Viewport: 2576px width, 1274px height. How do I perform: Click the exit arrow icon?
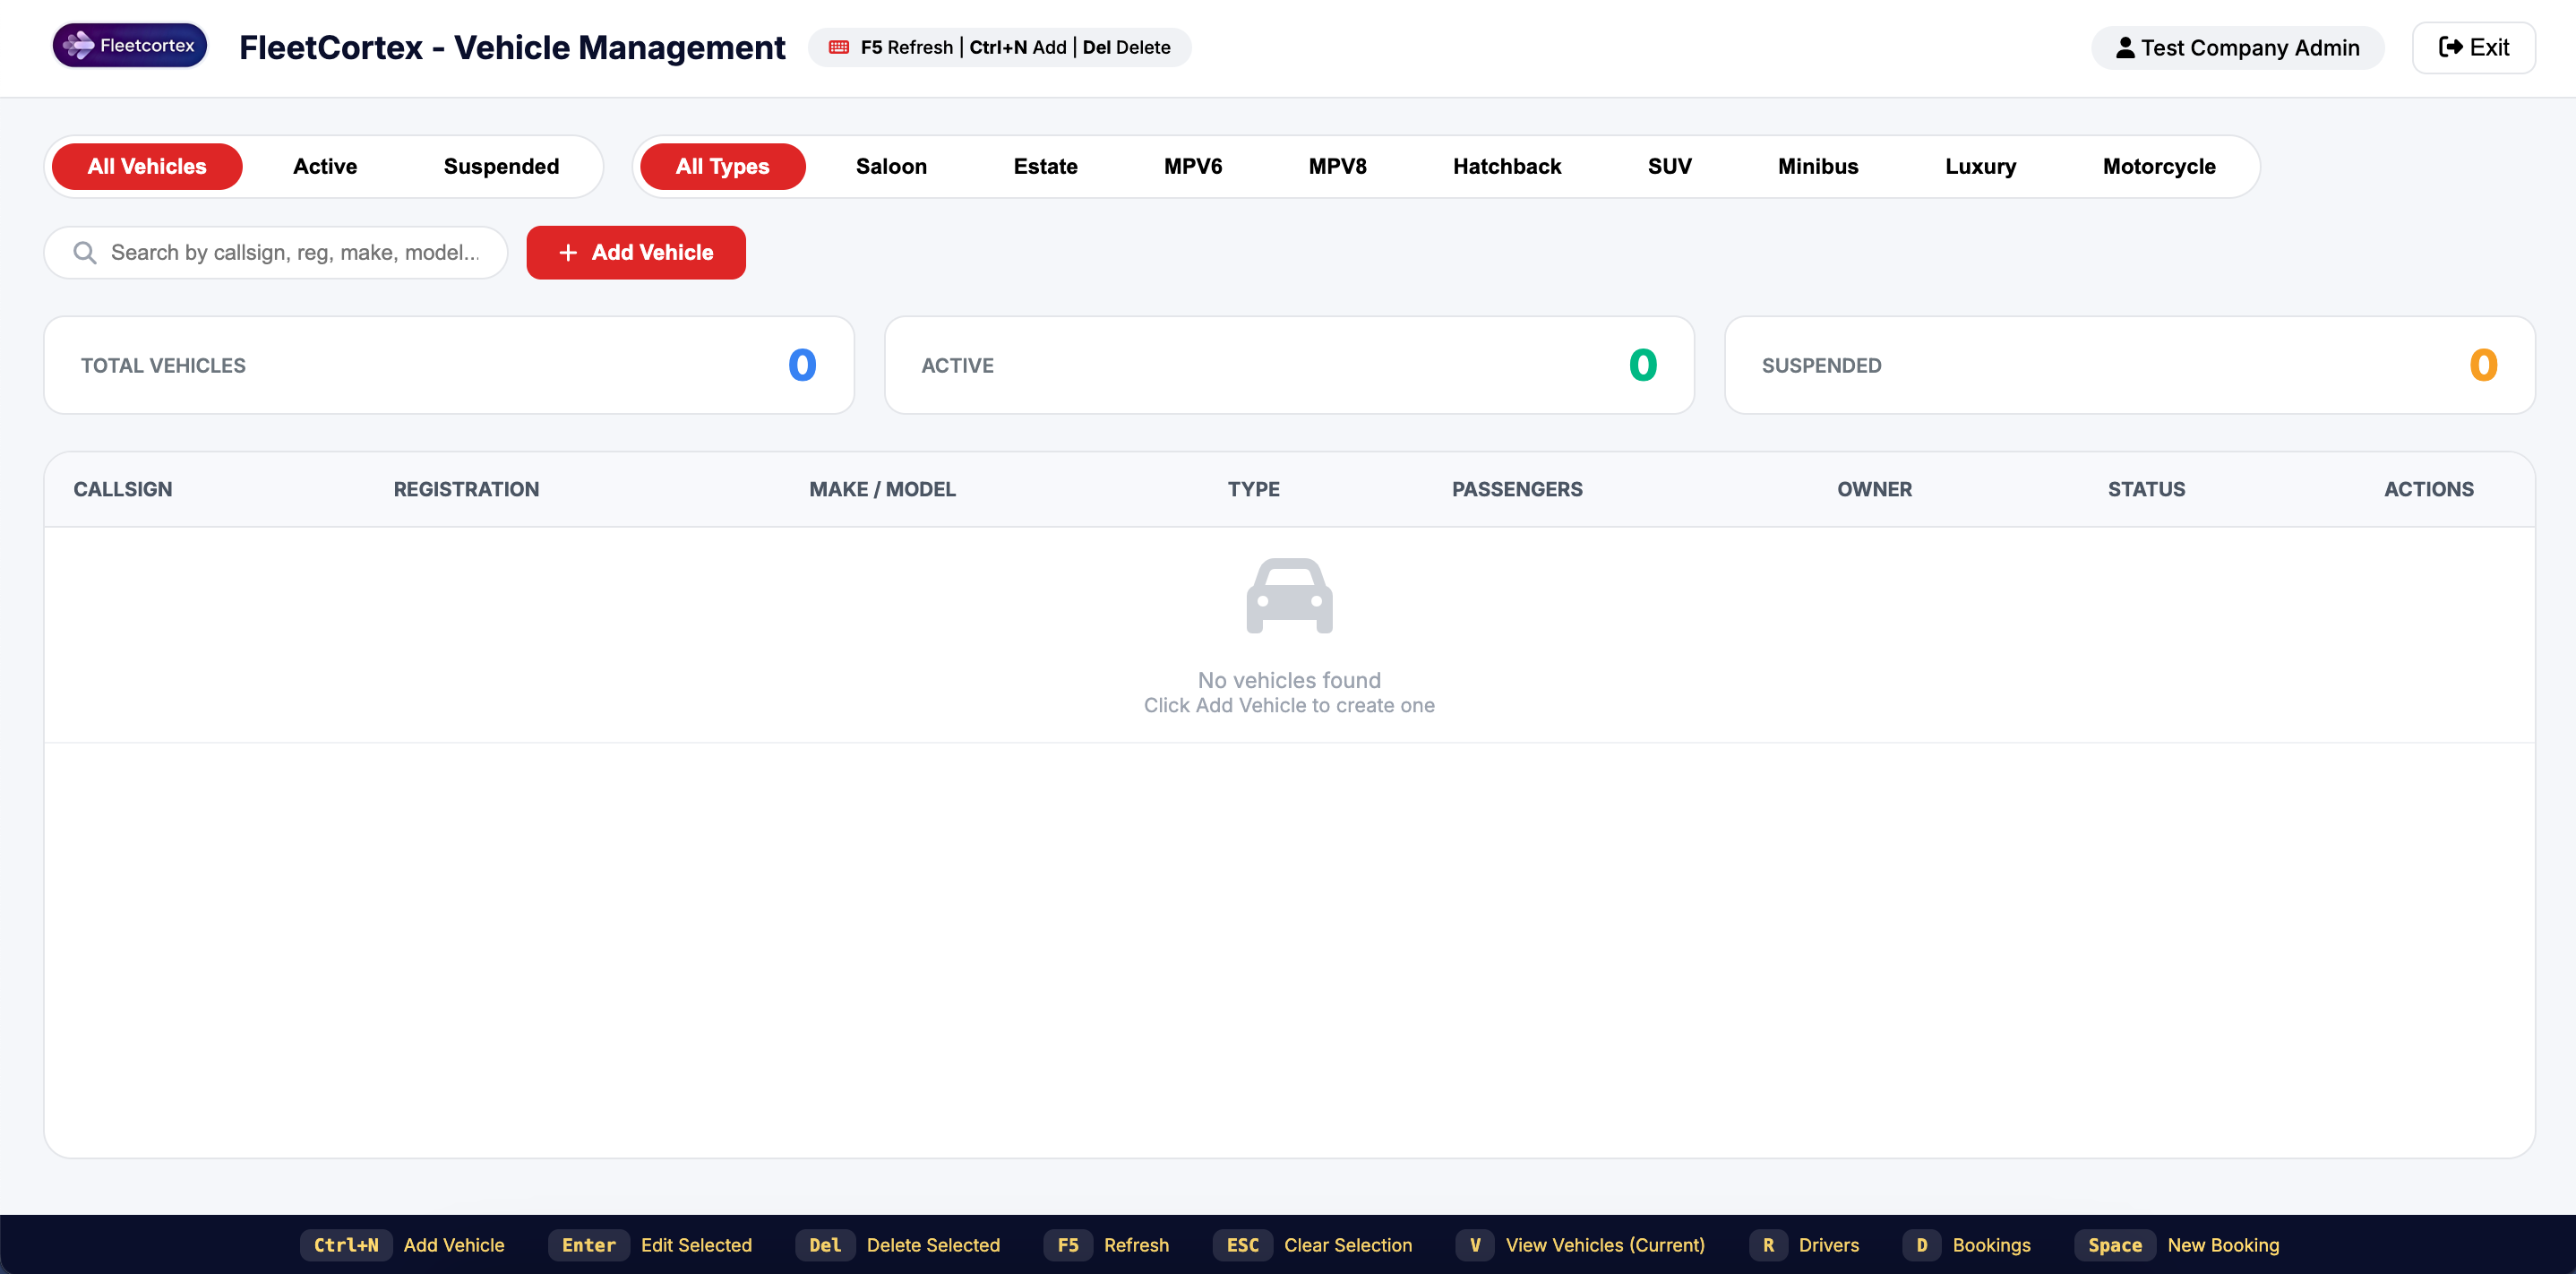(x=2450, y=47)
